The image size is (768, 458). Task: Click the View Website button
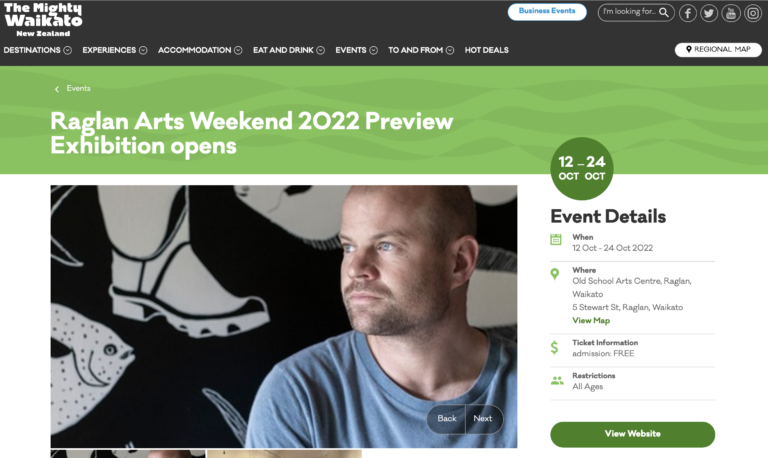click(x=632, y=434)
